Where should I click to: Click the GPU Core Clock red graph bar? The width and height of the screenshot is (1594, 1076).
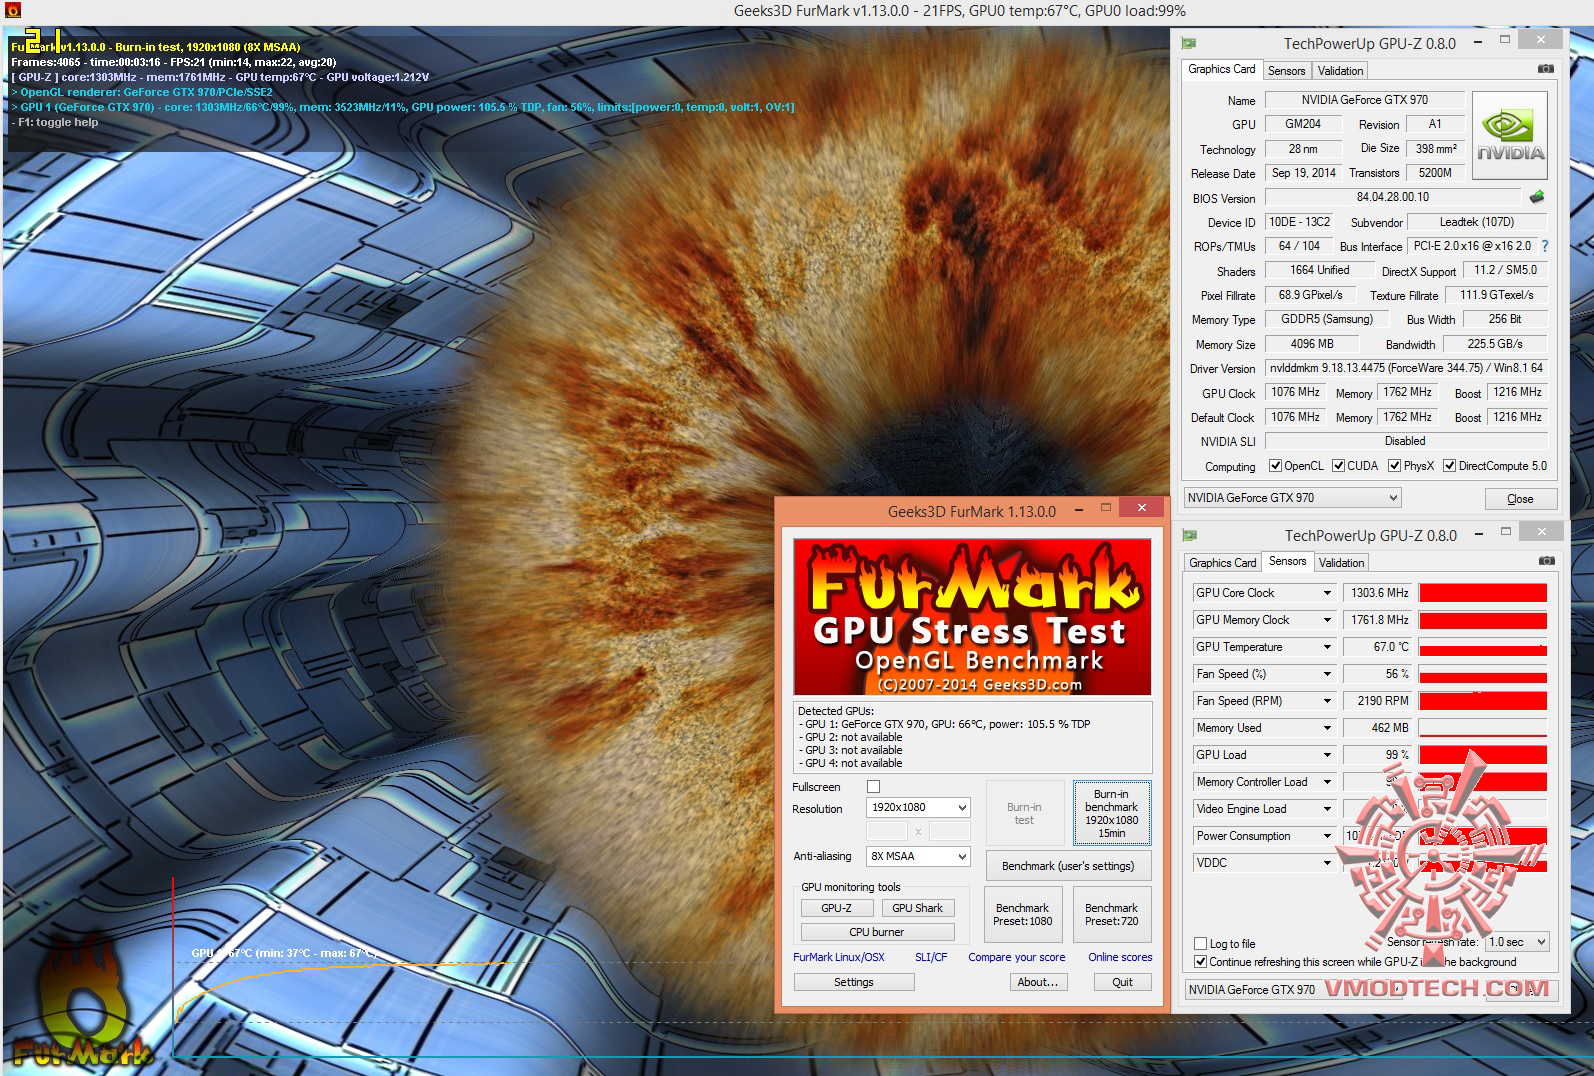point(1483,593)
